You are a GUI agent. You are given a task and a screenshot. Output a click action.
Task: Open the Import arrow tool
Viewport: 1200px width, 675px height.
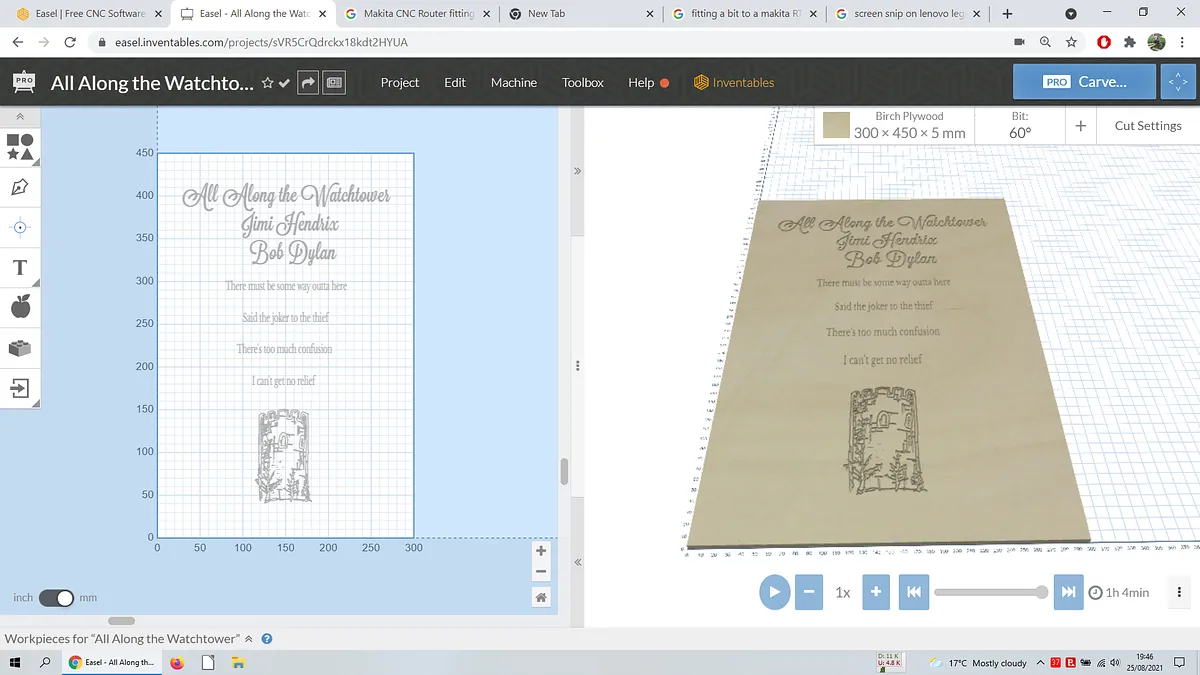pyautogui.click(x=20, y=387)
